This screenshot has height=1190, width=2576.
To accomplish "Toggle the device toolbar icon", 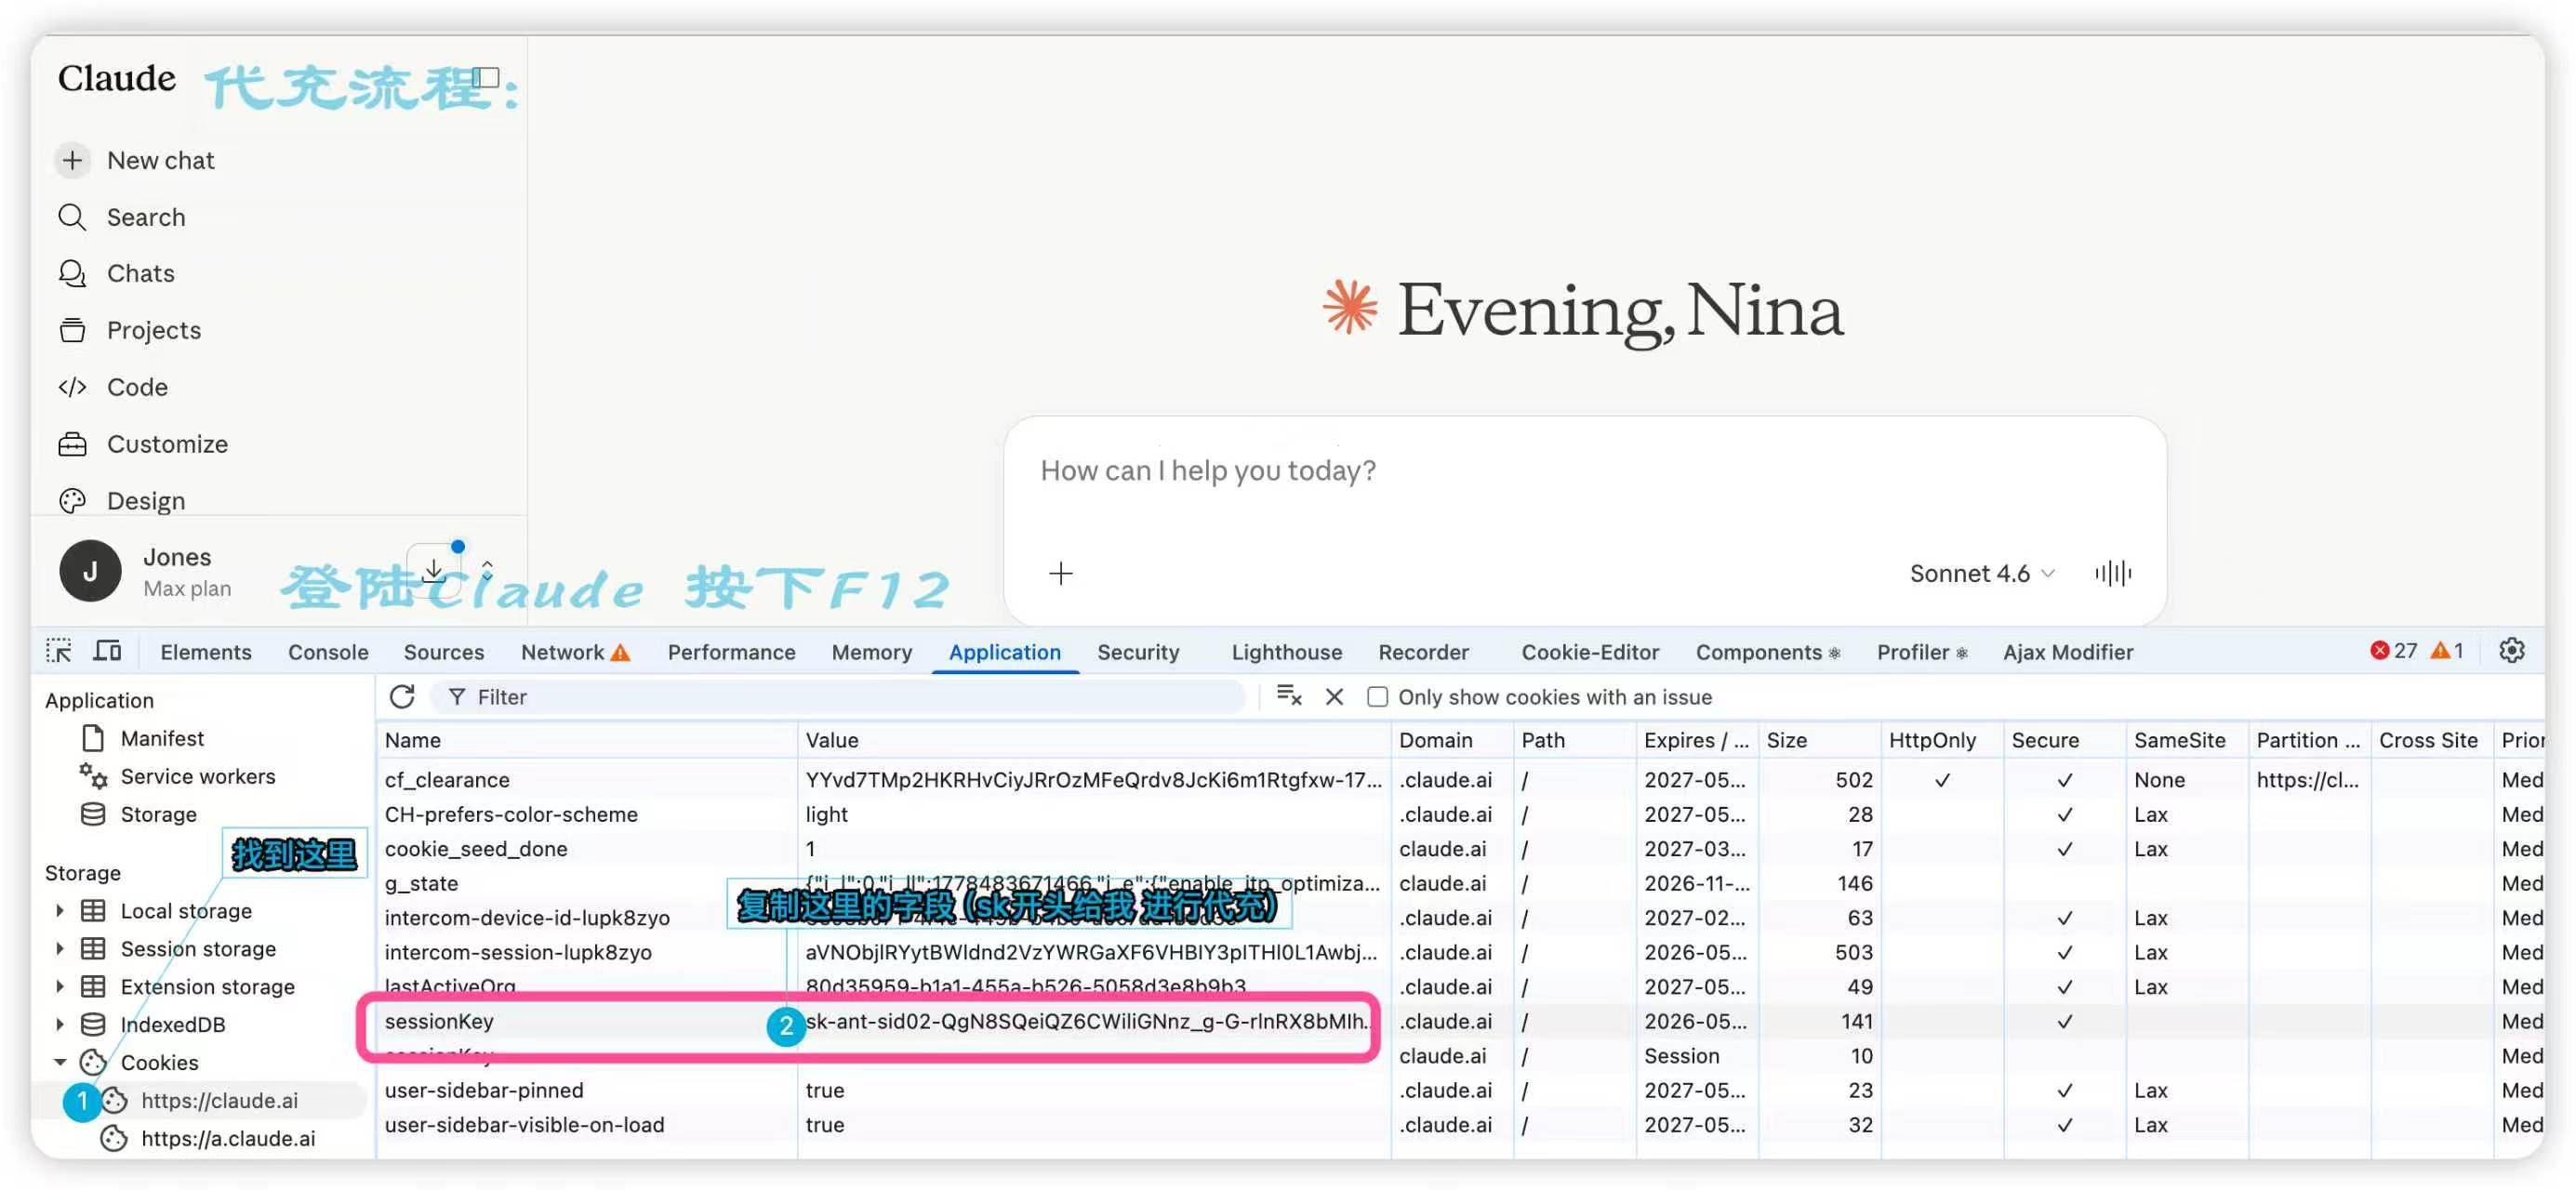I will point(107,652).
